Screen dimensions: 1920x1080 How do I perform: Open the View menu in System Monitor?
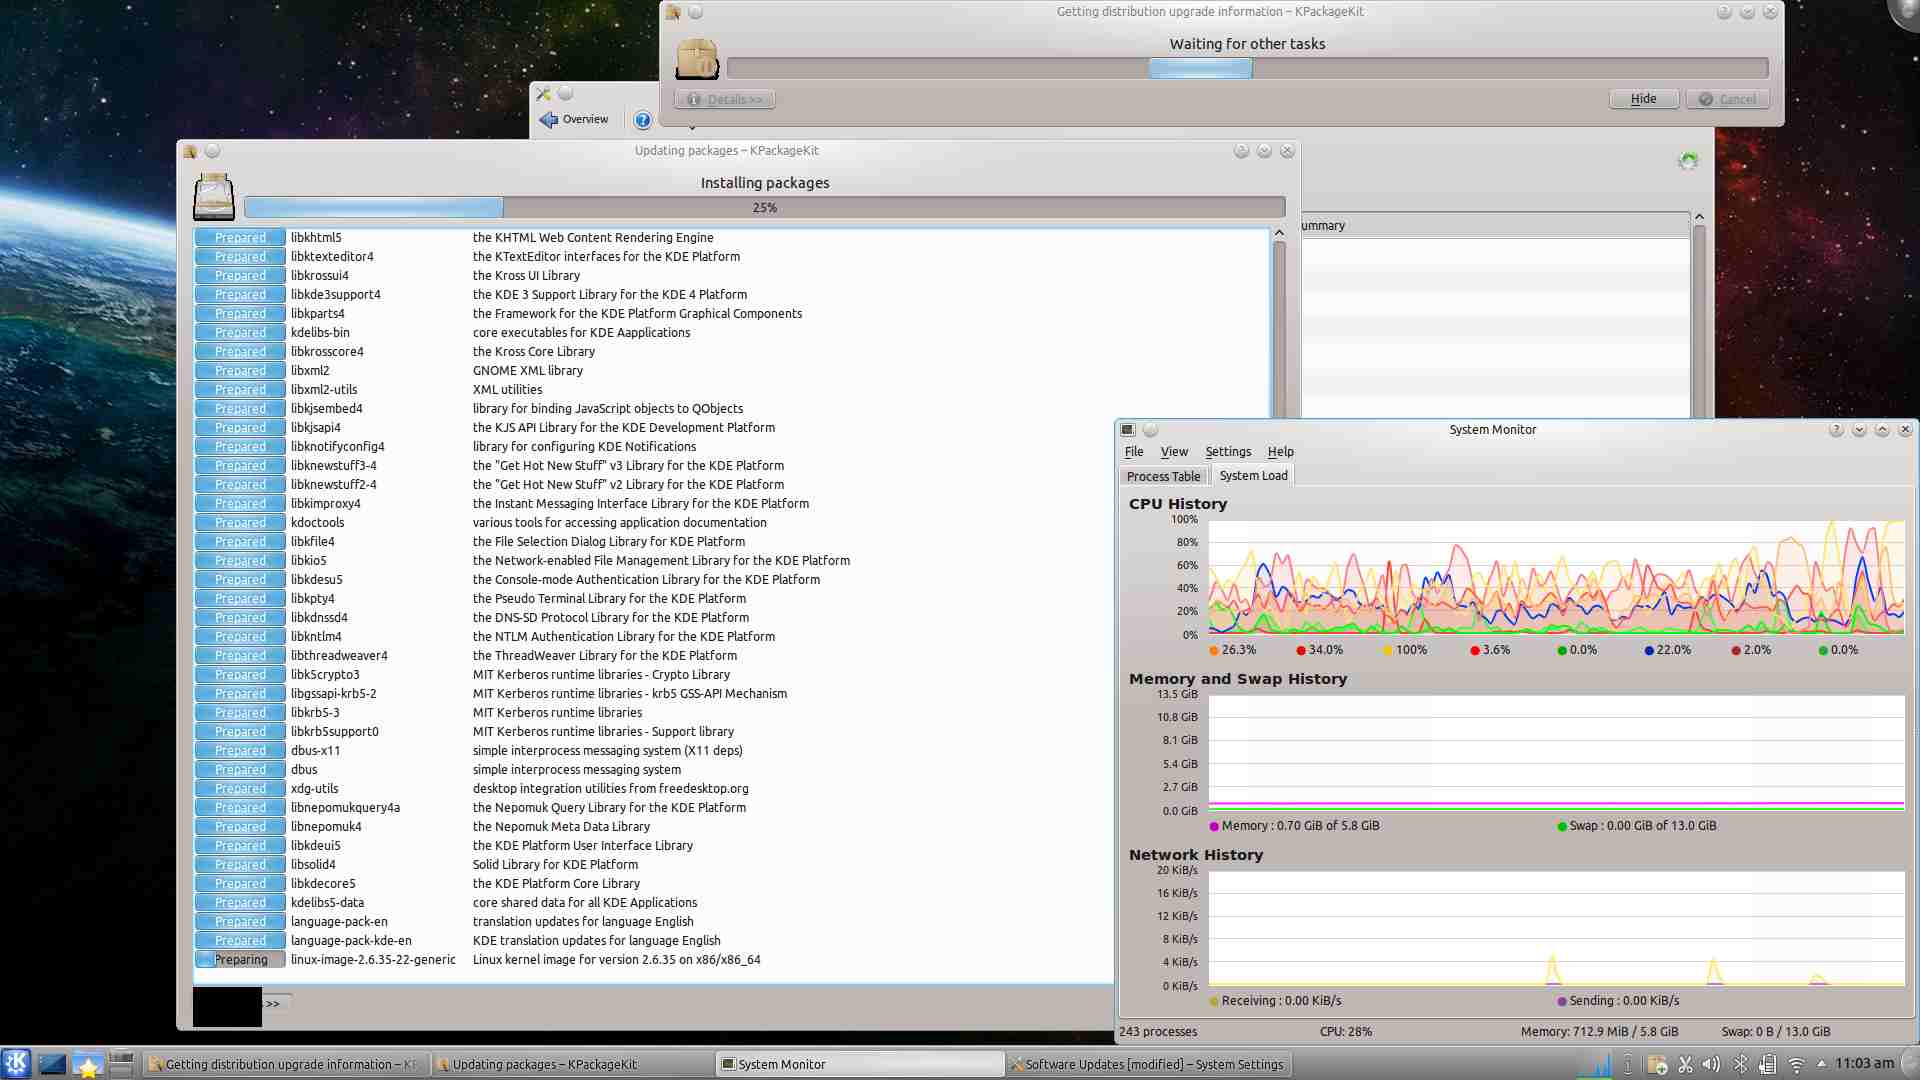[1174, 452]
